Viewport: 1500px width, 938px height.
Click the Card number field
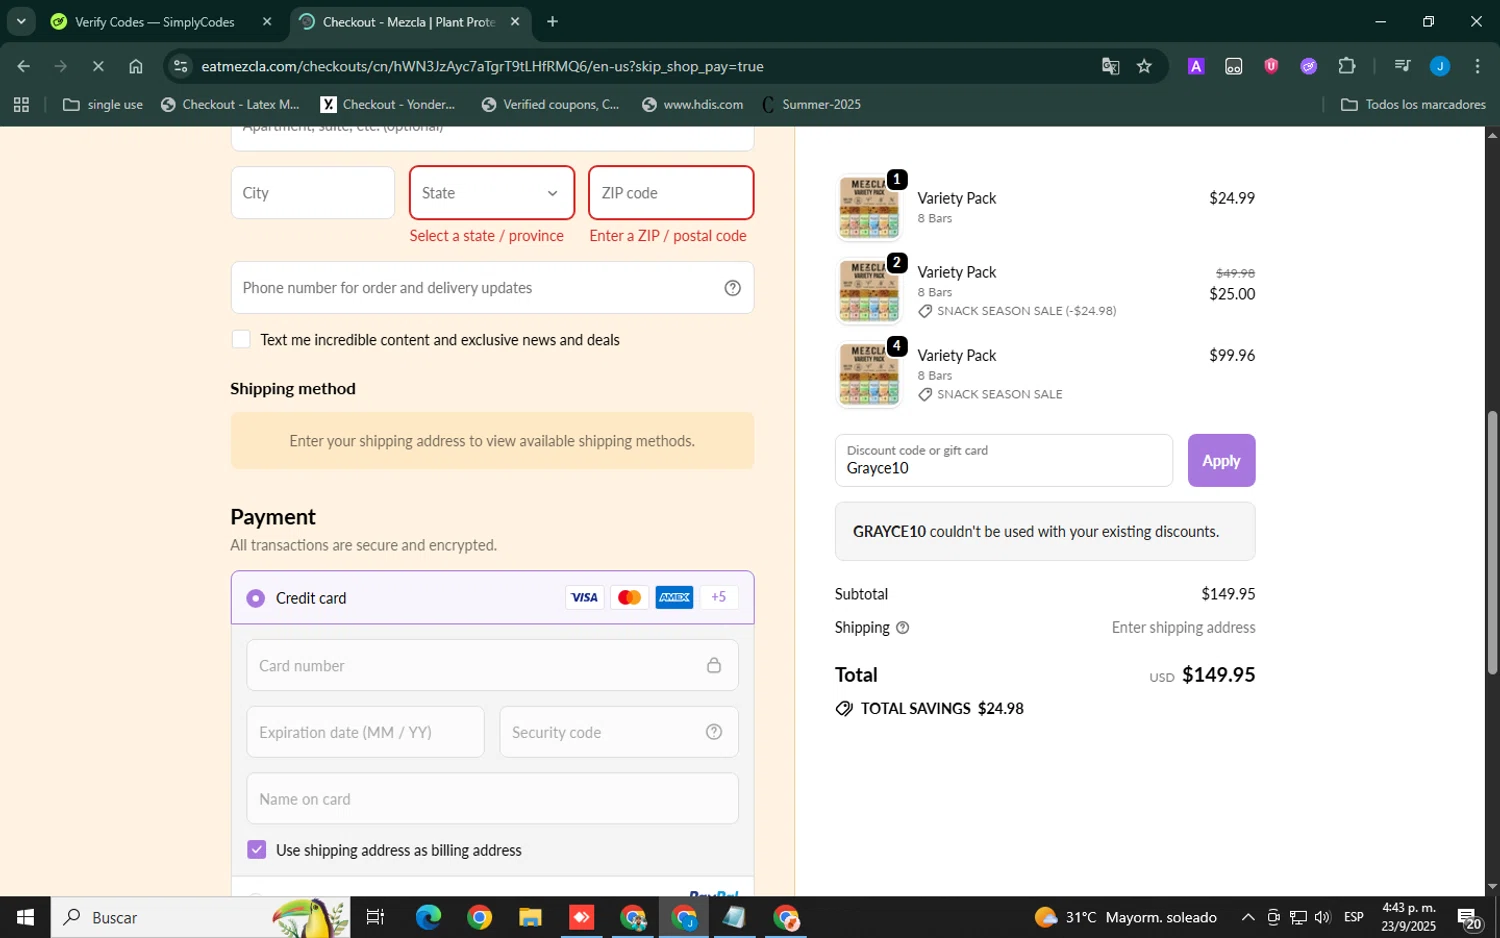click(492, 665)
